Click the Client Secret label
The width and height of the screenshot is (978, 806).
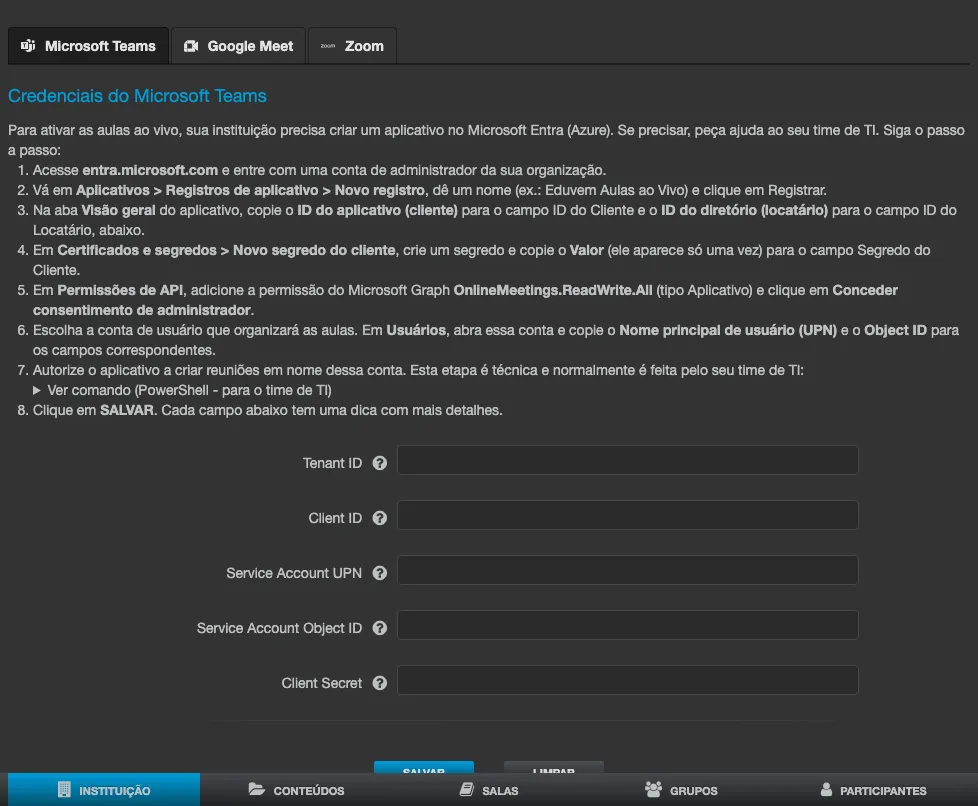click(321, 683)
